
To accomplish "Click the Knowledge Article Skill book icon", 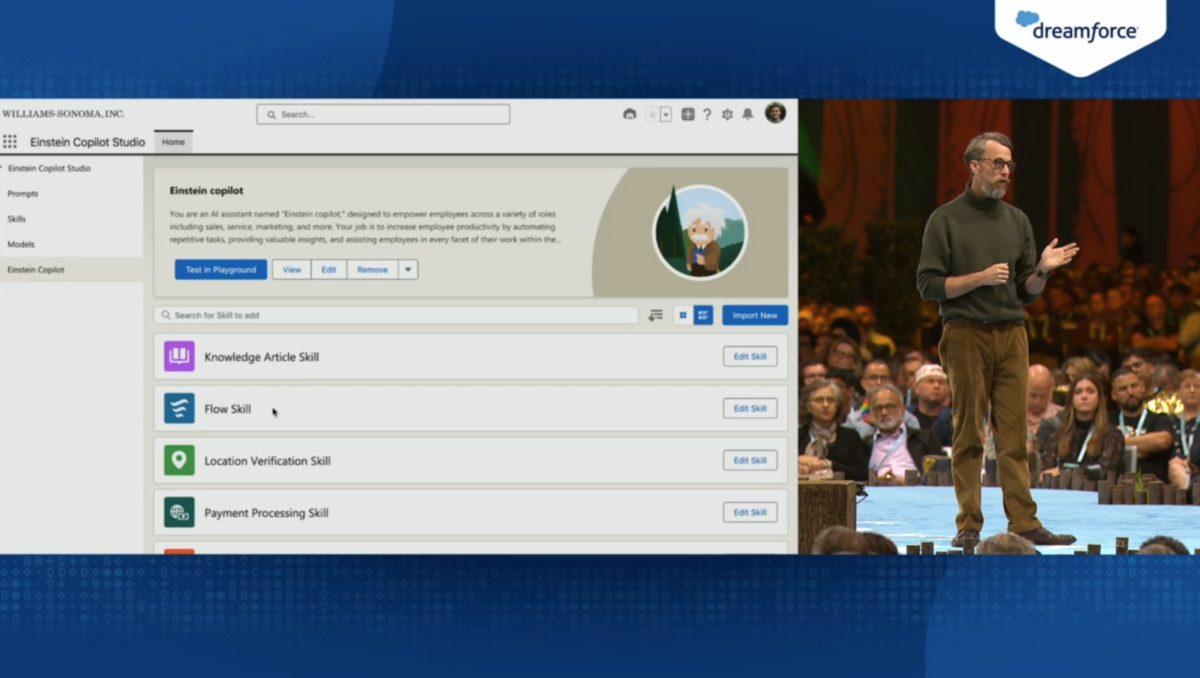I will [179, 356].
